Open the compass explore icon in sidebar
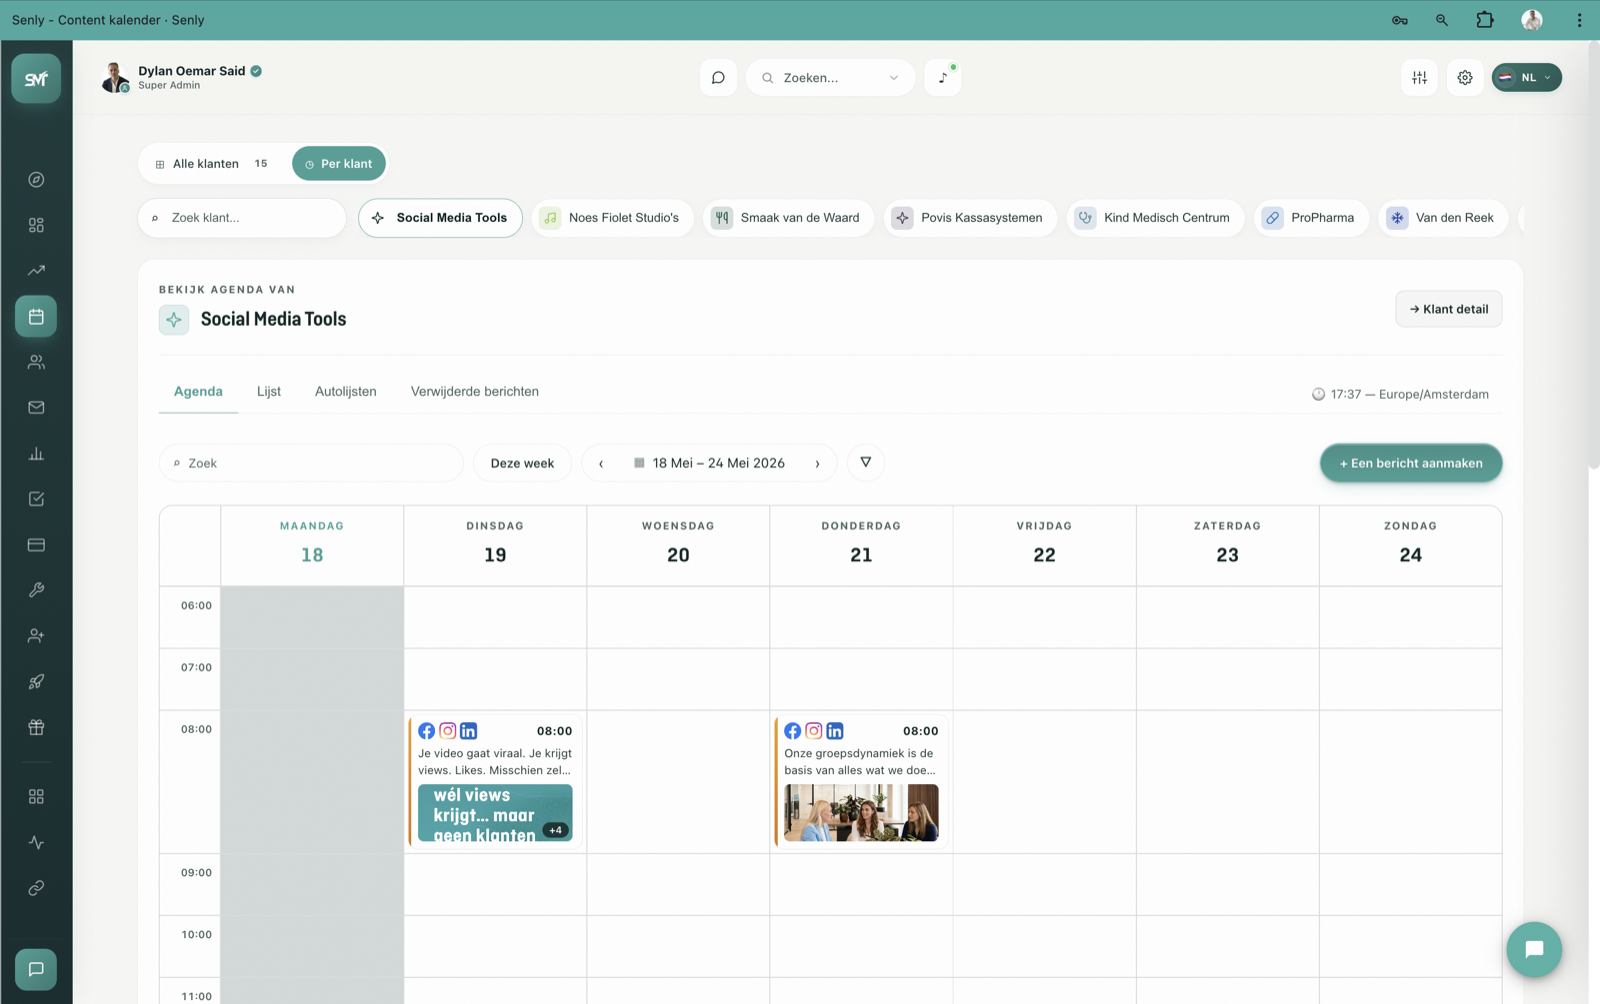The height and width of the screenshot is (1004, 1600). click(x=36, y=180)
